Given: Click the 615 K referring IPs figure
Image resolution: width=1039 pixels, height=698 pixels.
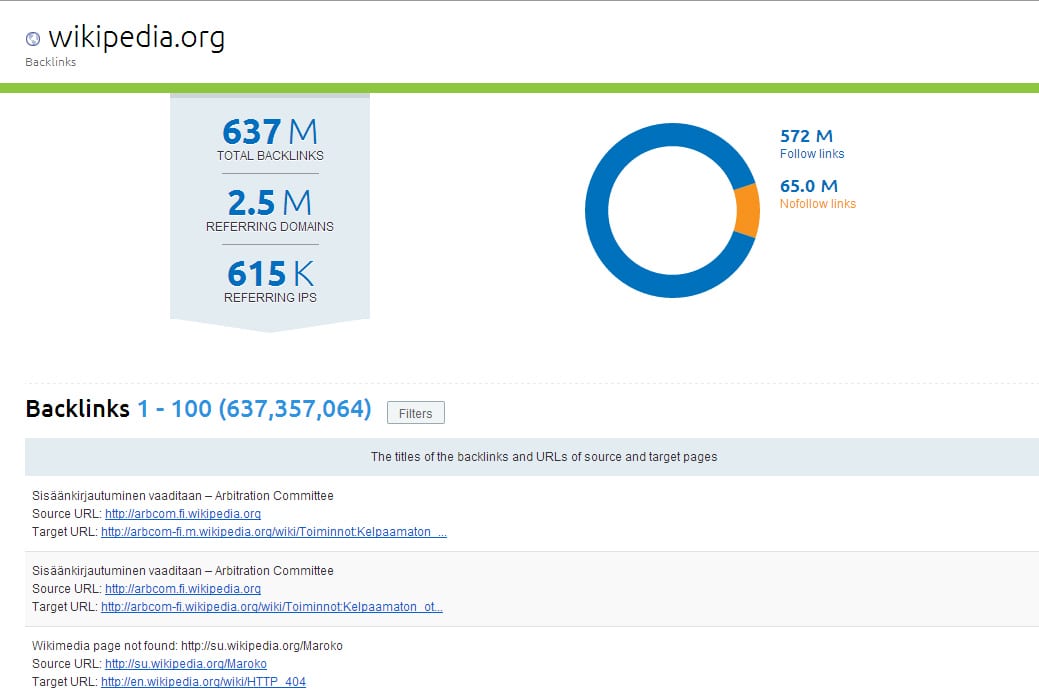Looking at the screenshot, I should (270, 273).
